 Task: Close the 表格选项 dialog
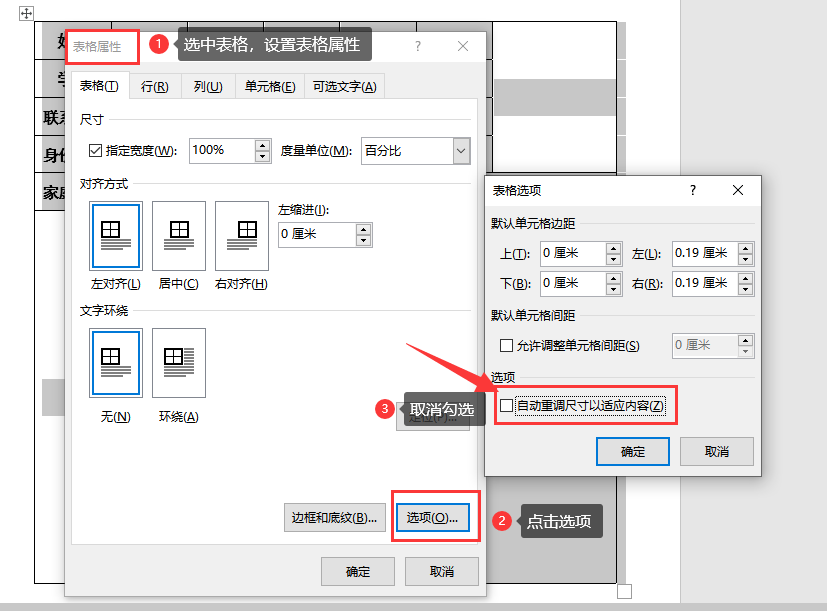[x=738, y=190]
